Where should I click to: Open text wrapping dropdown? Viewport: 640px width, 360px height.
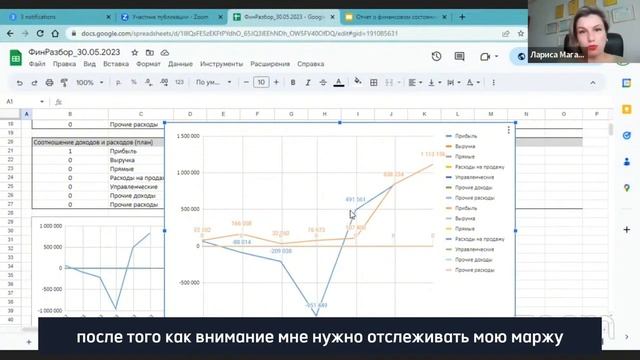[453, 83]
